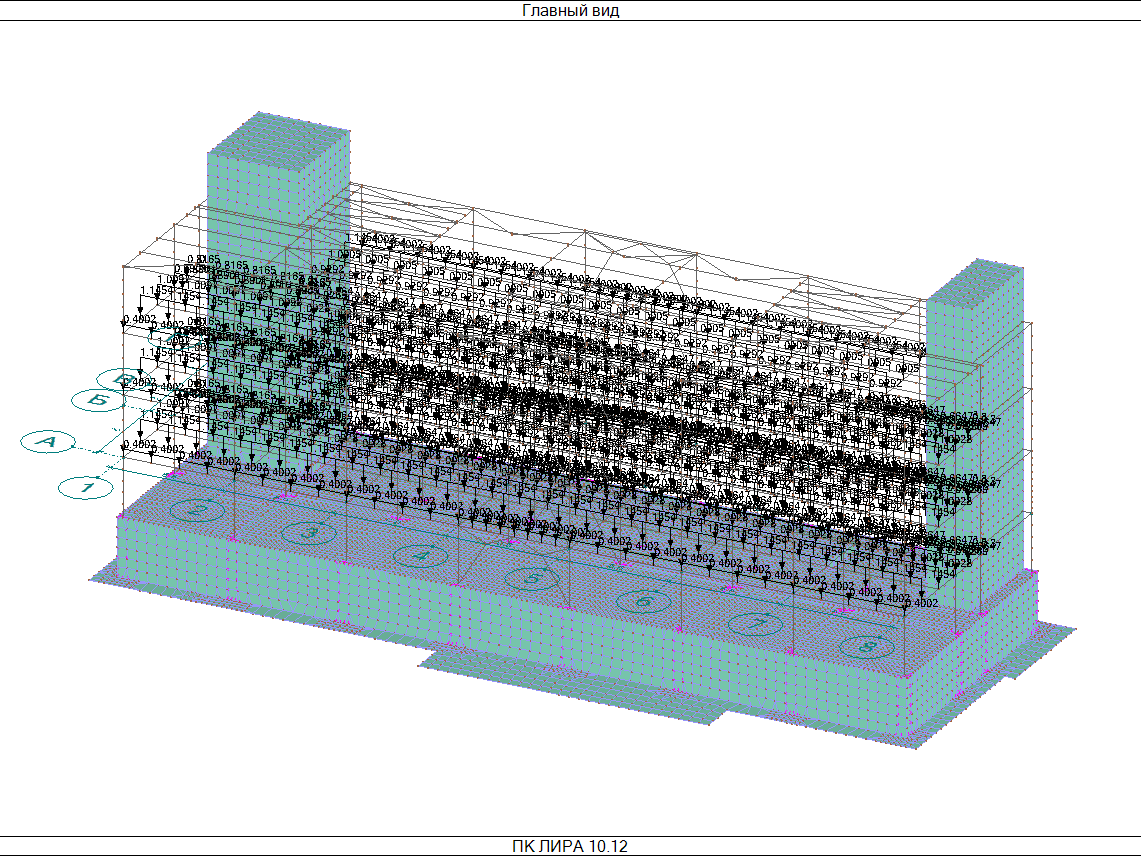Select grid axis marker '2'
This screenshot has width=1141, height=856.
coord(196,510)
